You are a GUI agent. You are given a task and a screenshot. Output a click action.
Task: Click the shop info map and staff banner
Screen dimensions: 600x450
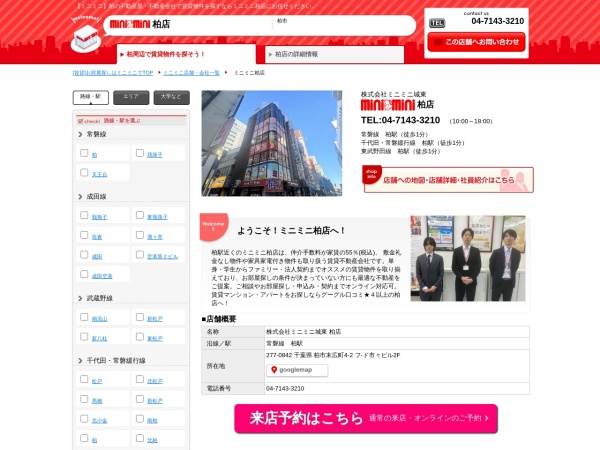tap(448, 179)
